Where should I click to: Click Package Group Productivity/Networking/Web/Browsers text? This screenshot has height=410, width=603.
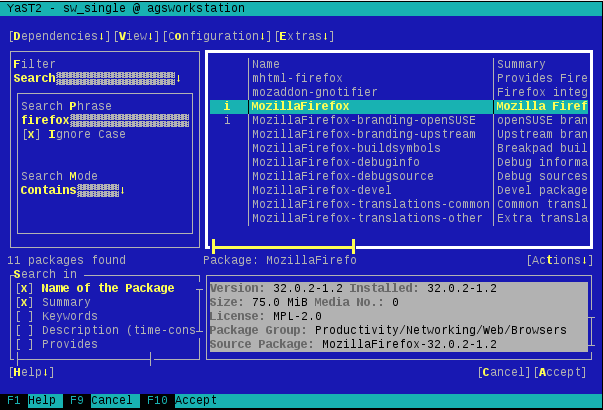(388, 330)
